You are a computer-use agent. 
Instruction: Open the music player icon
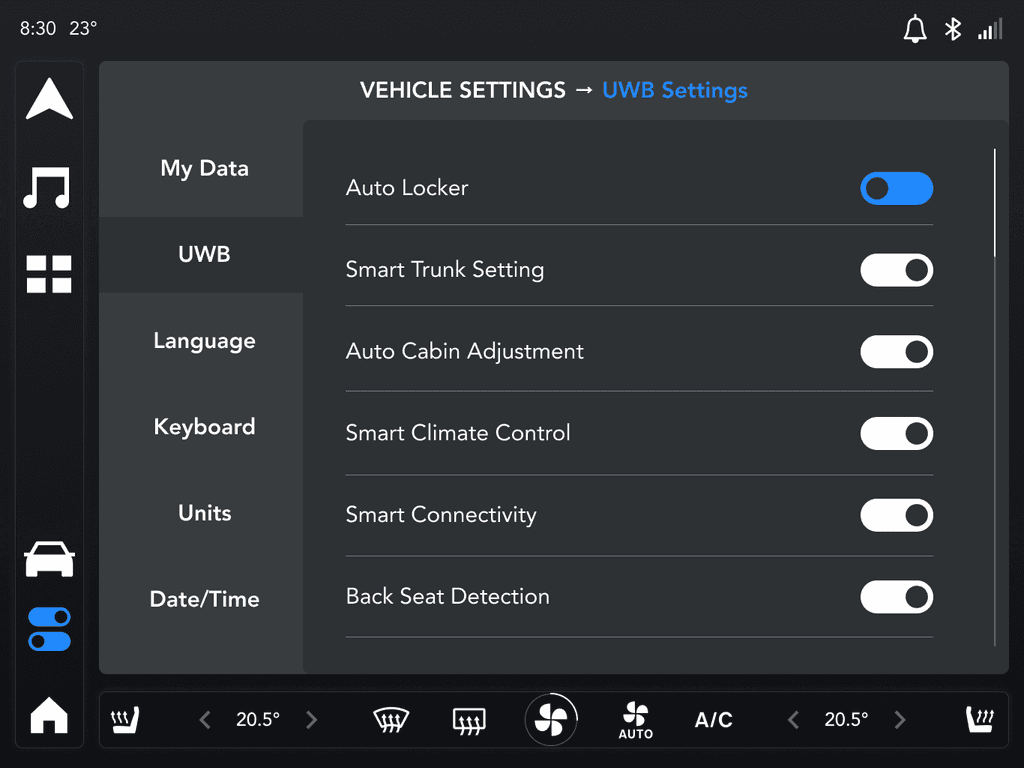(x=49, y=187)
